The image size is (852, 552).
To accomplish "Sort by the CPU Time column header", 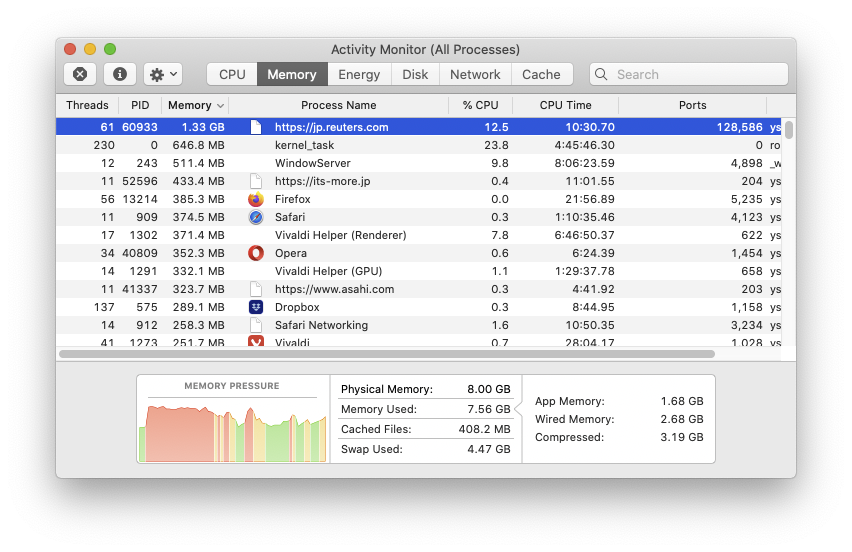I will point(565,105).
